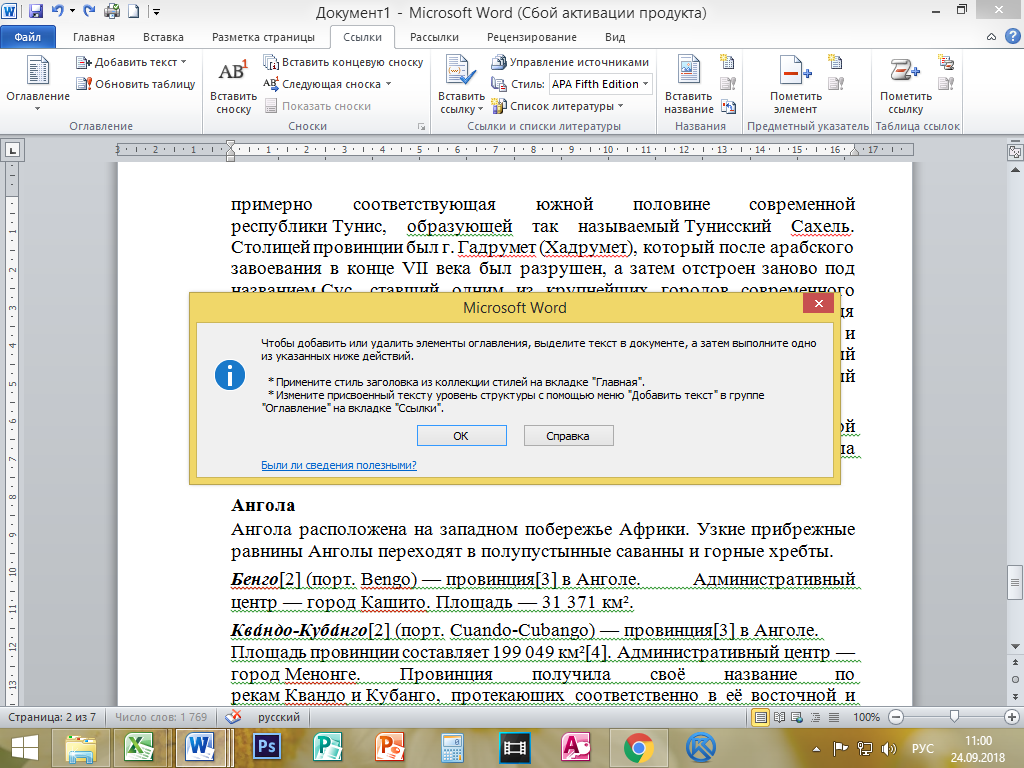Switch to draft view icon

pyautogui.click(x=834, y=717)
